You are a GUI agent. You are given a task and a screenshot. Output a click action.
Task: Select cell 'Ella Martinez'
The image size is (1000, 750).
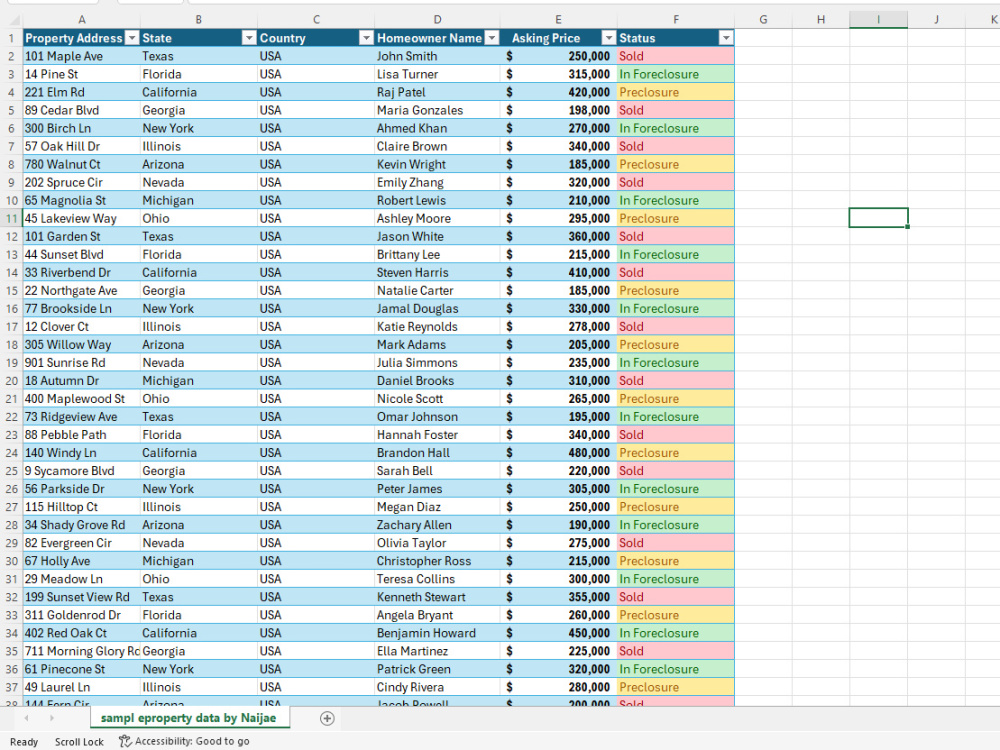coord(437,651)
